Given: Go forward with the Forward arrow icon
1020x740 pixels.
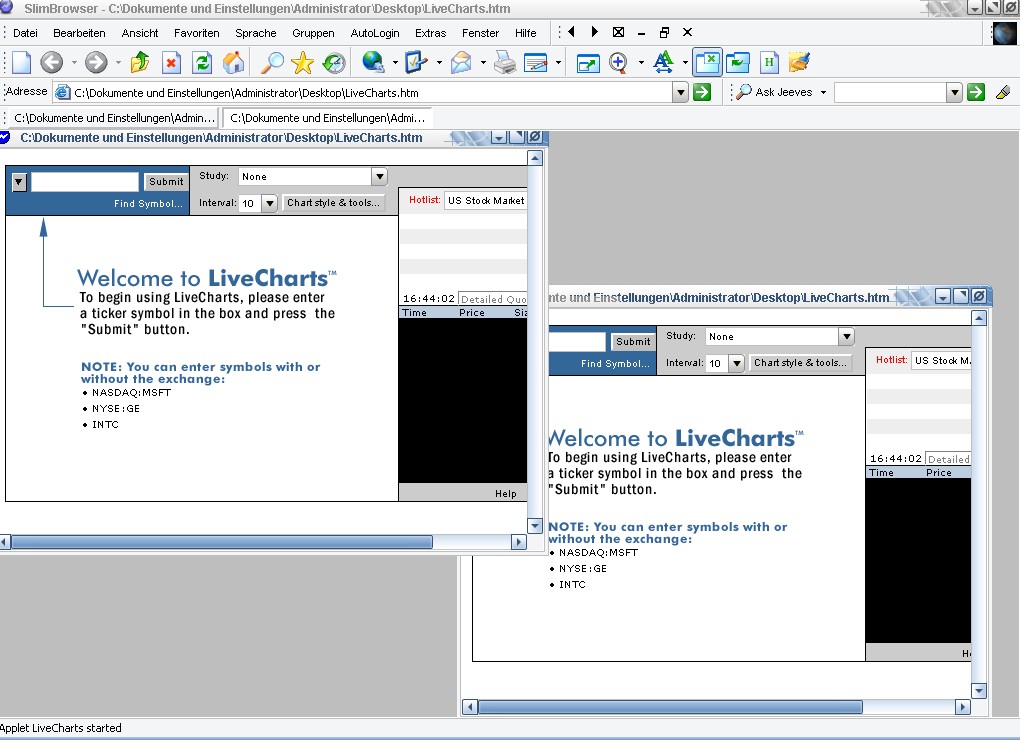Looking at the screenshot, I should click(96, 62).
